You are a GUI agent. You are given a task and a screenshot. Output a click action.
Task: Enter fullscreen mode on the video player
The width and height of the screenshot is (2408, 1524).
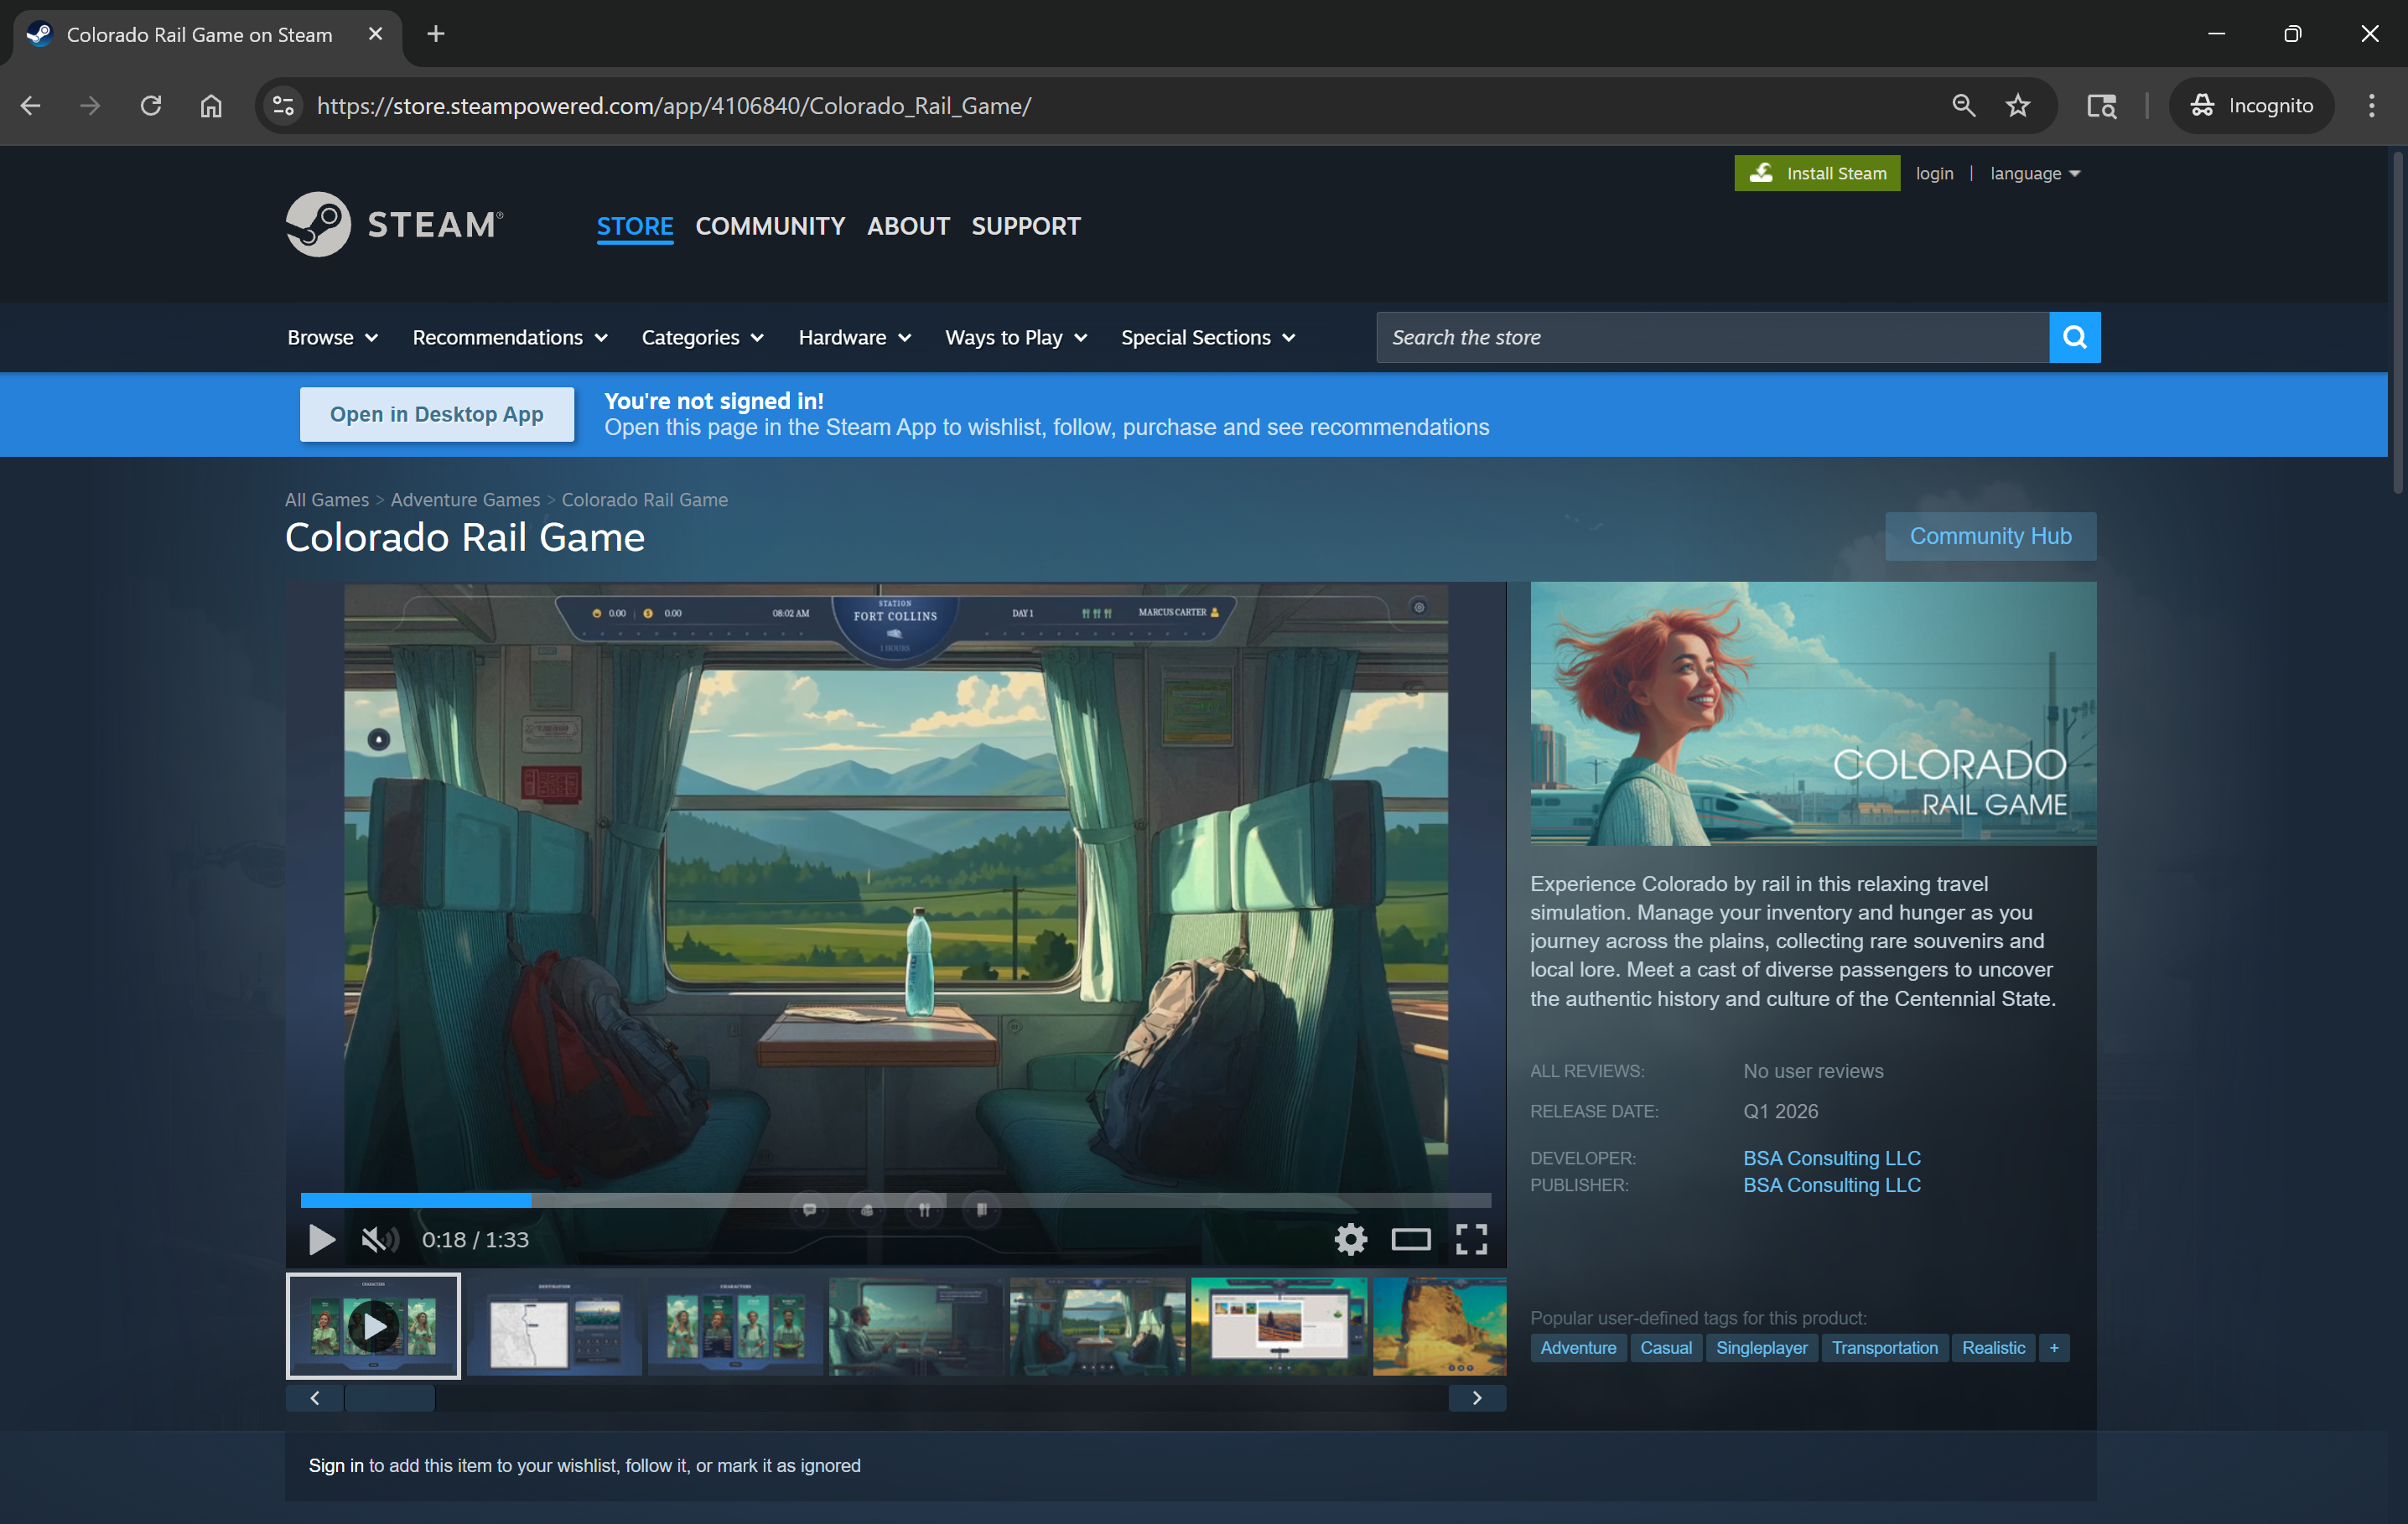pos(1471,1239)
